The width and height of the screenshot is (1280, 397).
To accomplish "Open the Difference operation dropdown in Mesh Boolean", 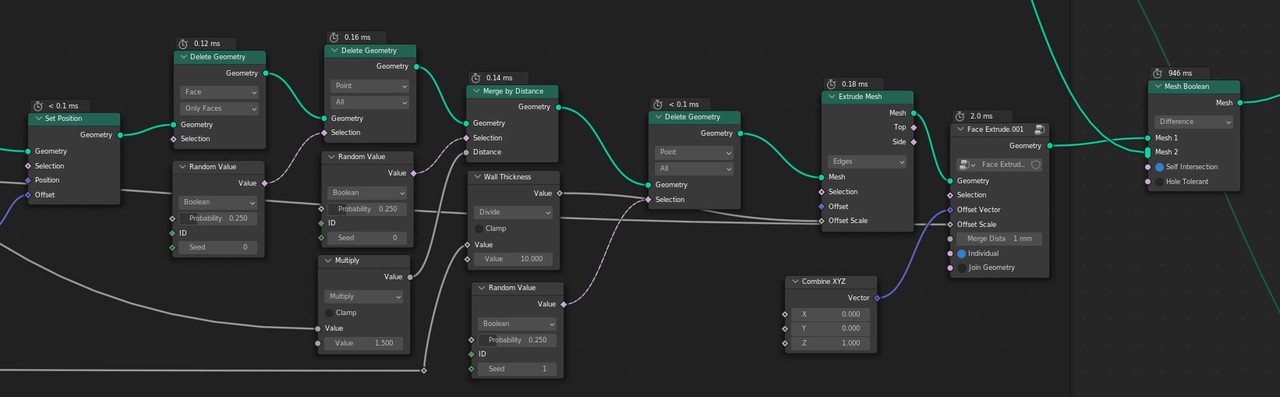I will click(1194, 122).
